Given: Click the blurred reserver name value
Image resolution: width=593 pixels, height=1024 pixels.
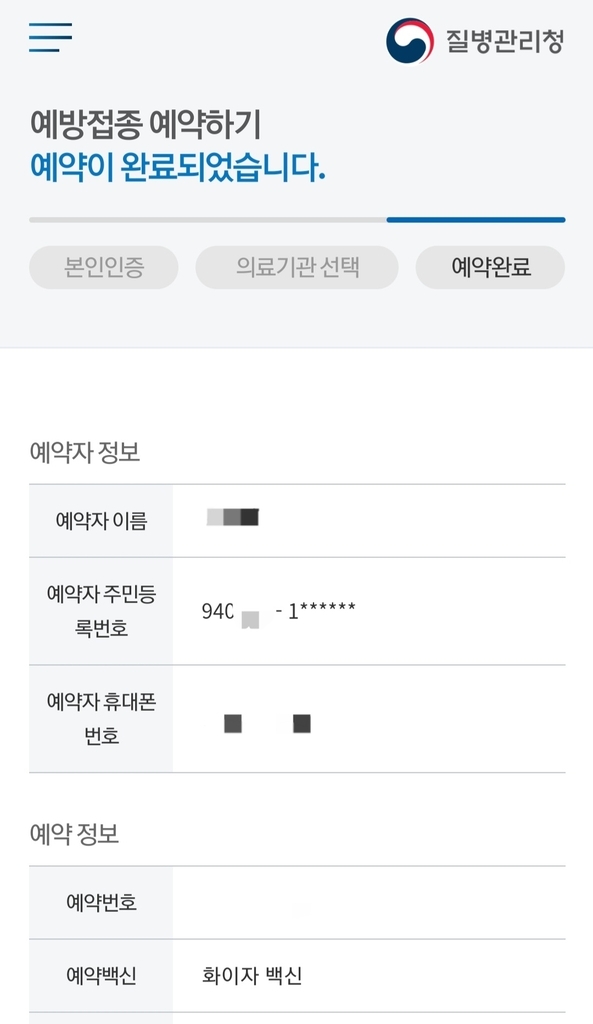Looking at the screenshot, I should (x=232, y=517).
